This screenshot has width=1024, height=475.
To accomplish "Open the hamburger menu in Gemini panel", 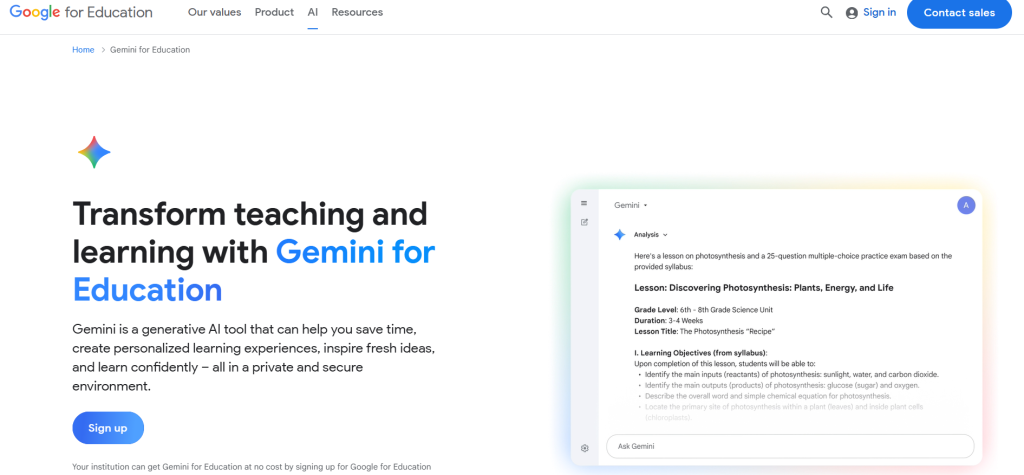I will pos(584,203).
